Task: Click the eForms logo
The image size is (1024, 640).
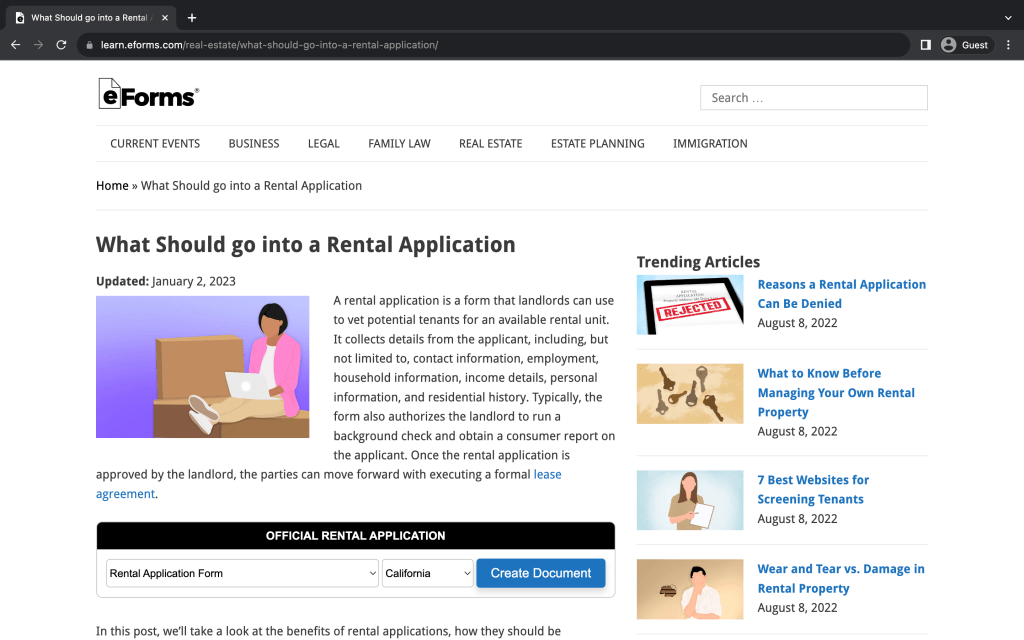Action: [148, 94]
